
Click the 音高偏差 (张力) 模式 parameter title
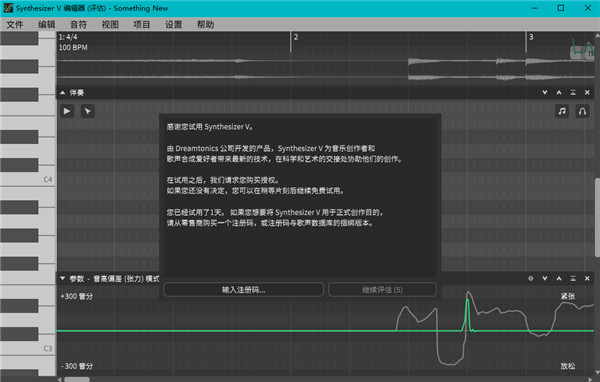(127, 278)
